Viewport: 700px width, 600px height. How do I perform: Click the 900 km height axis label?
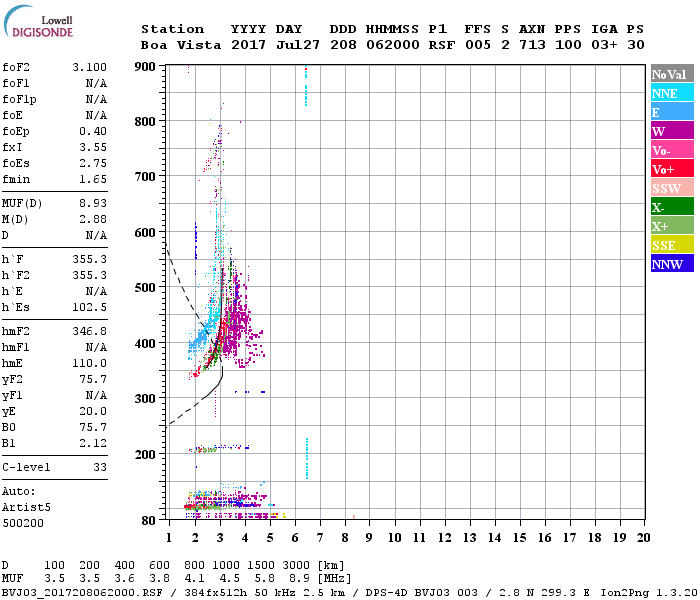tap(146, 67)
